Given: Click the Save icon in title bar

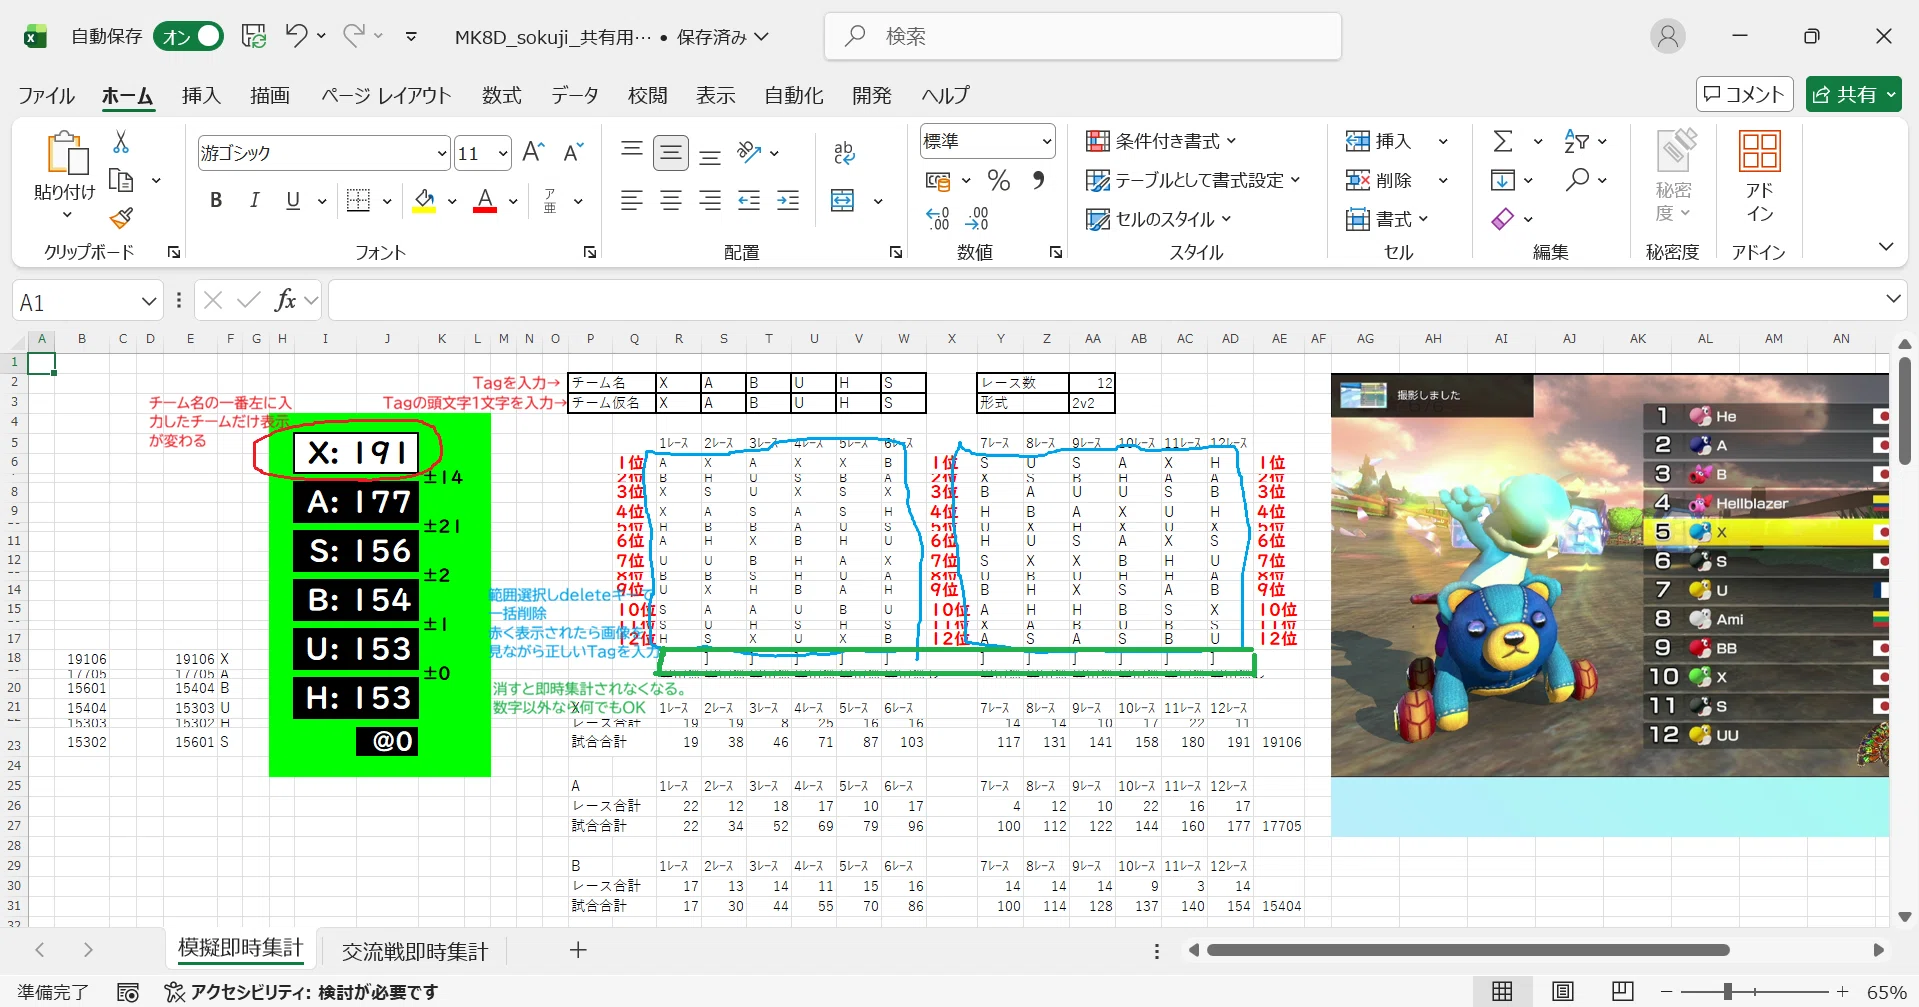Looking at the screenshot, I should (x=254, y=36).
